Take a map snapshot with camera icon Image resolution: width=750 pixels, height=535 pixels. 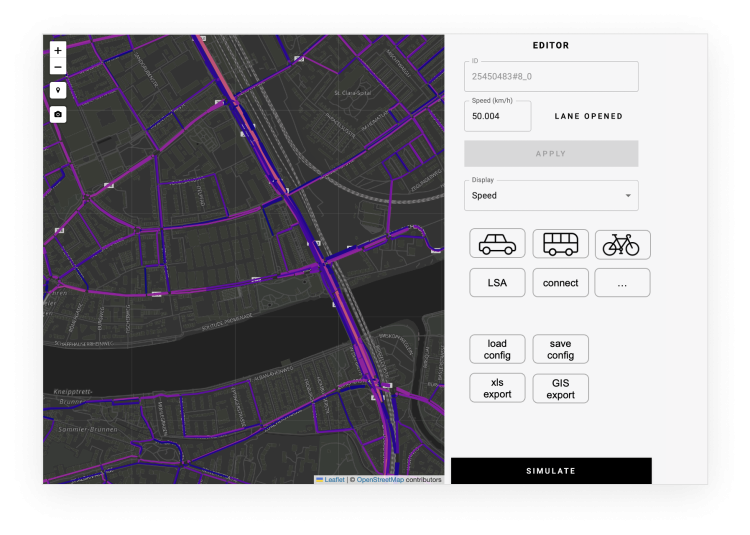coord(58,114)
